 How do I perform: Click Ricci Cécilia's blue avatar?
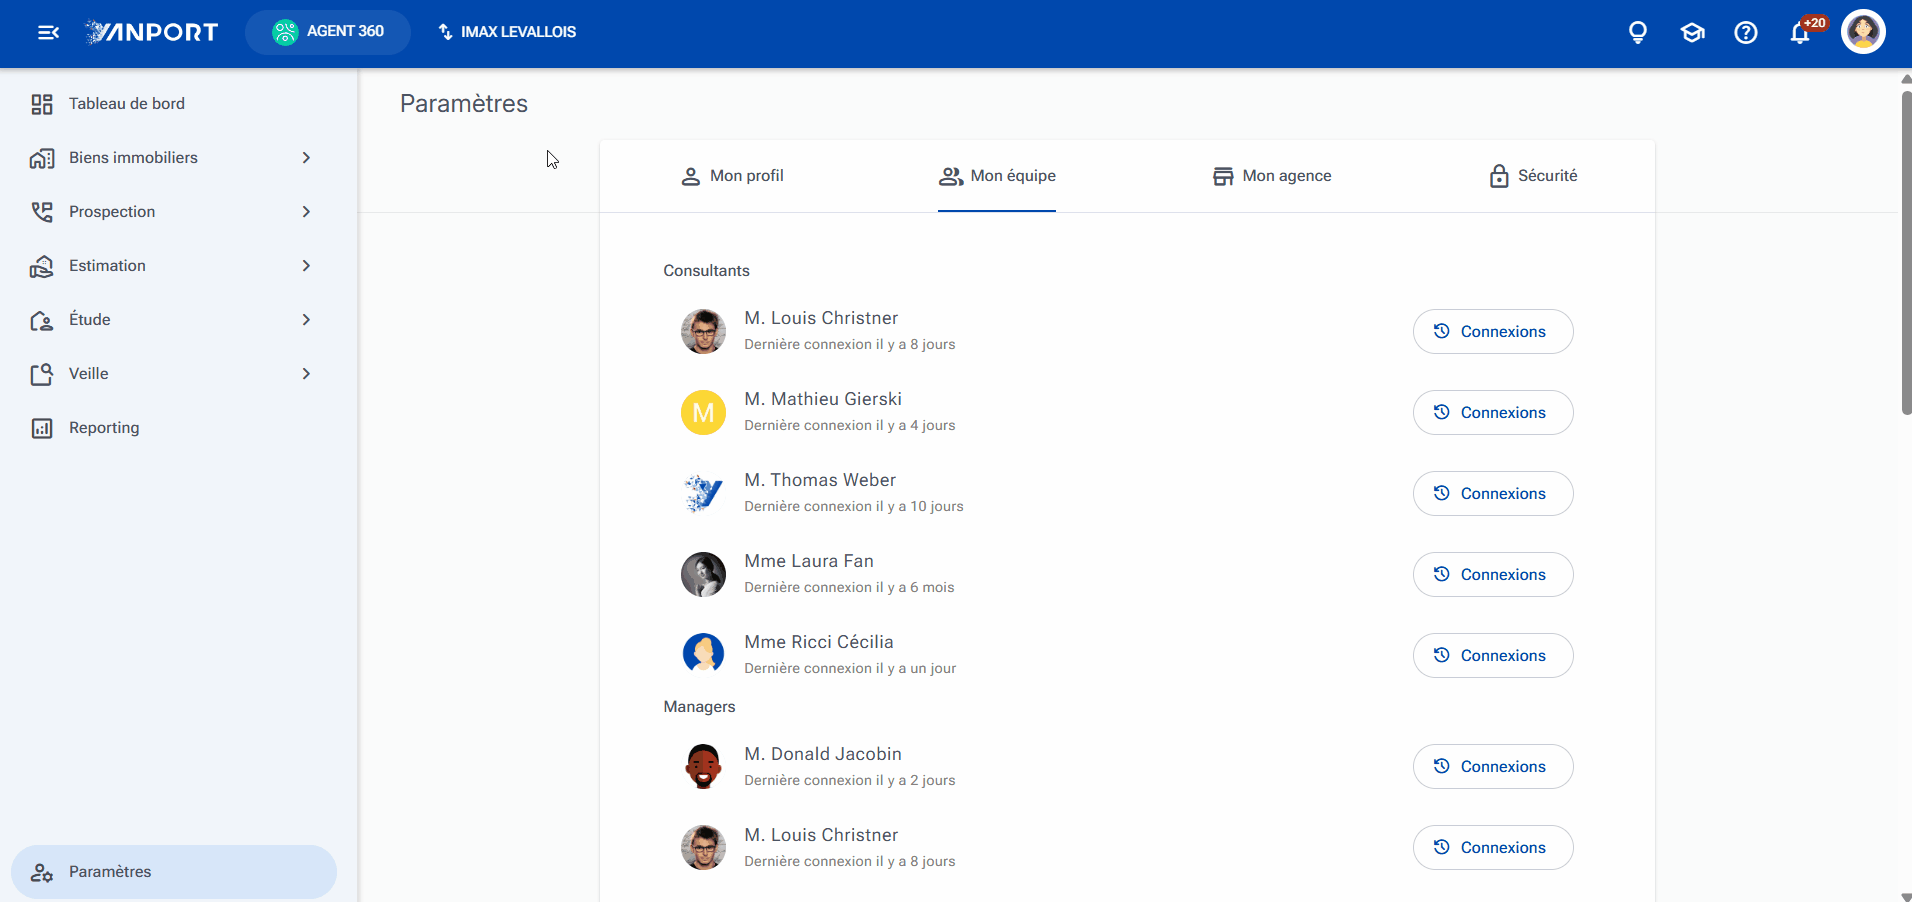(x=704, y=656)
